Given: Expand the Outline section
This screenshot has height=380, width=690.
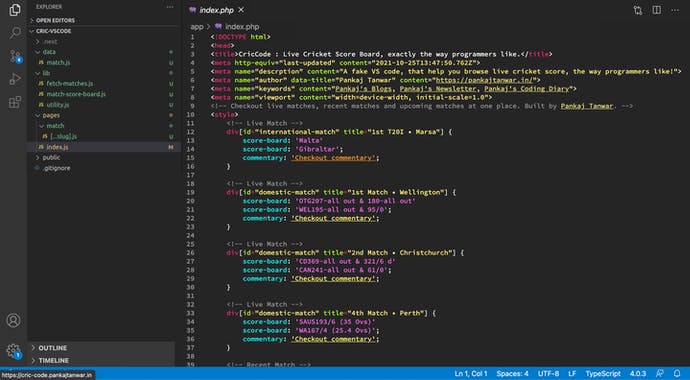Looking at the screenshot, I should pos(102,348).
